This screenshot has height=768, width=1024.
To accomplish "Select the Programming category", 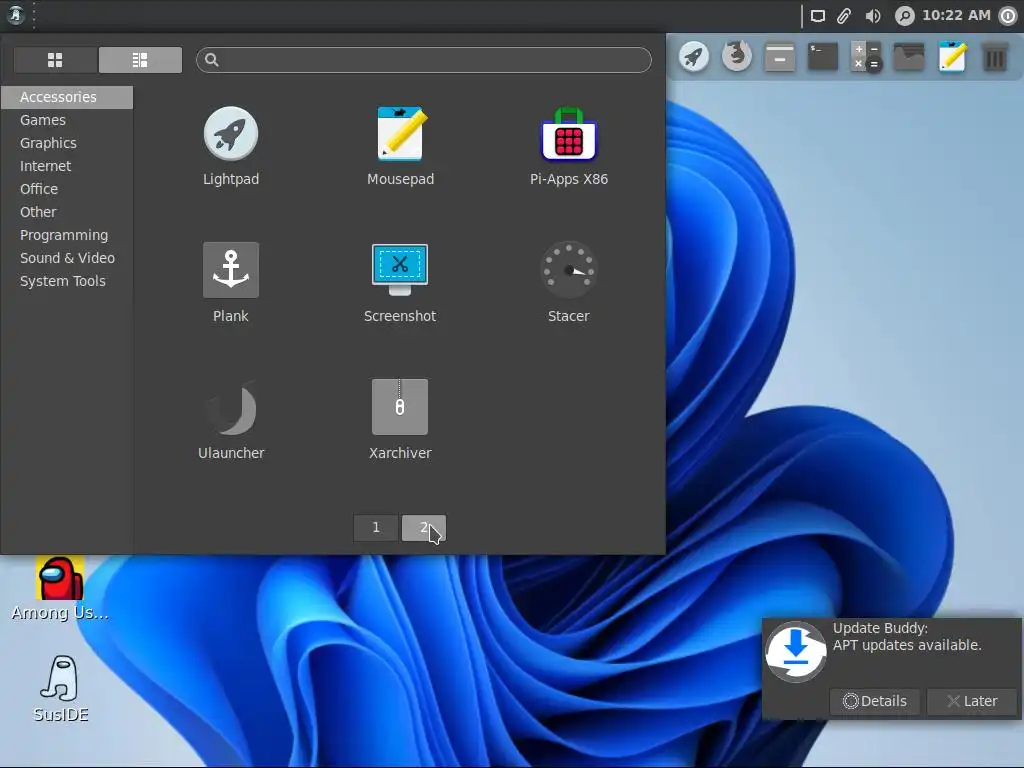I will tap(67, 235).
